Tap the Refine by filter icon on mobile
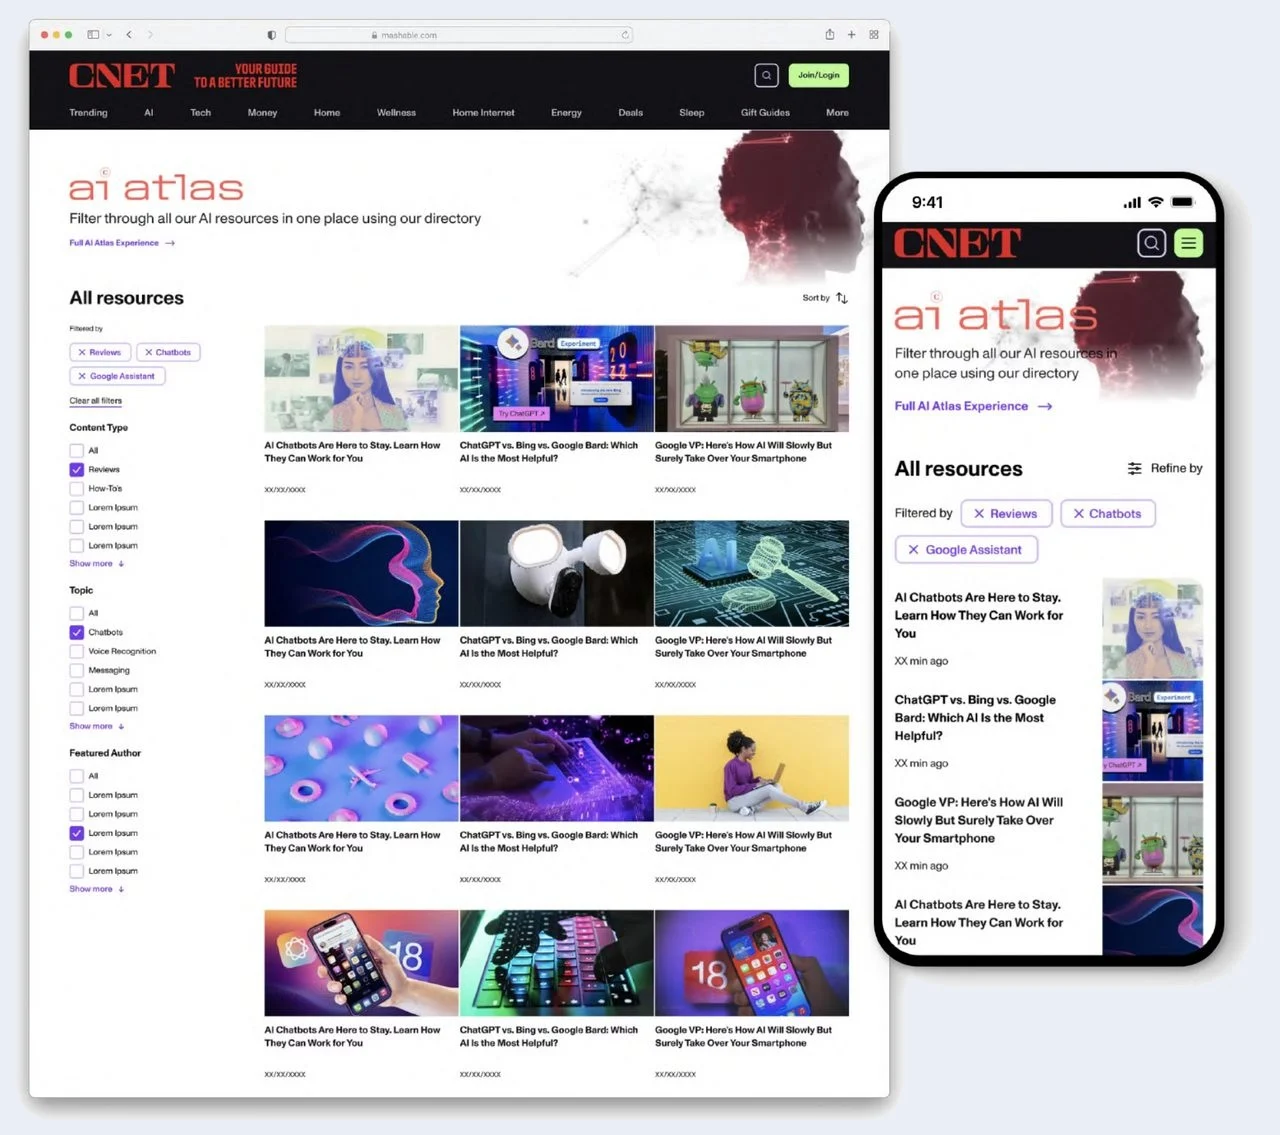The height and width of the screenshot is (1135, 1280). tap(1134, 468)
